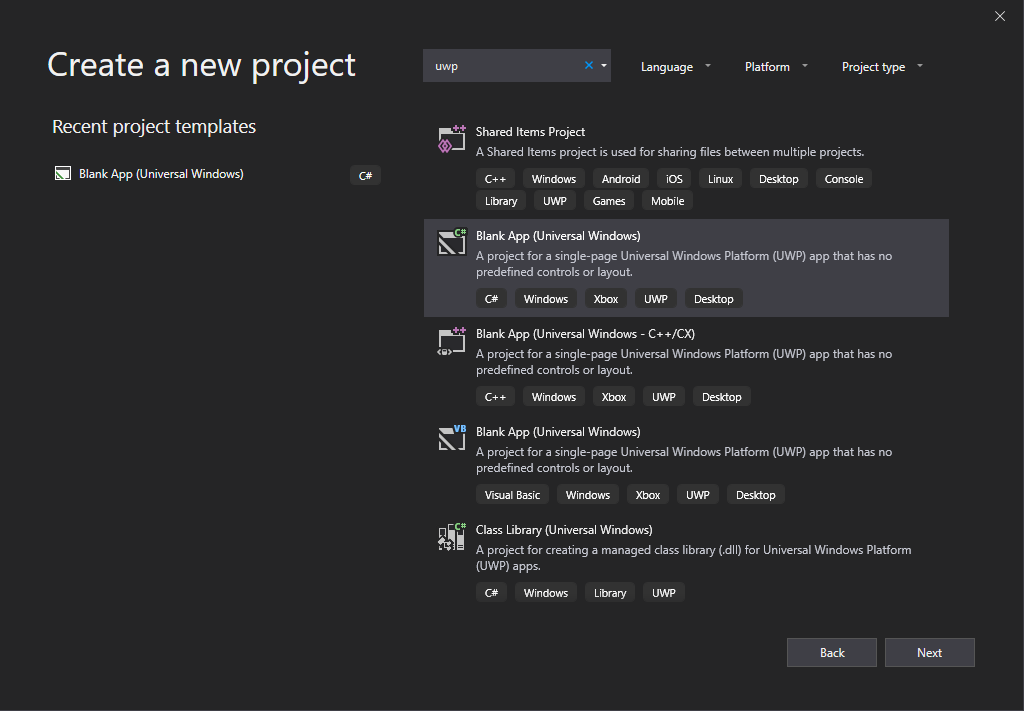Click the Back button
This screenshot has width=1024, height=711.
tap(831, 652)
